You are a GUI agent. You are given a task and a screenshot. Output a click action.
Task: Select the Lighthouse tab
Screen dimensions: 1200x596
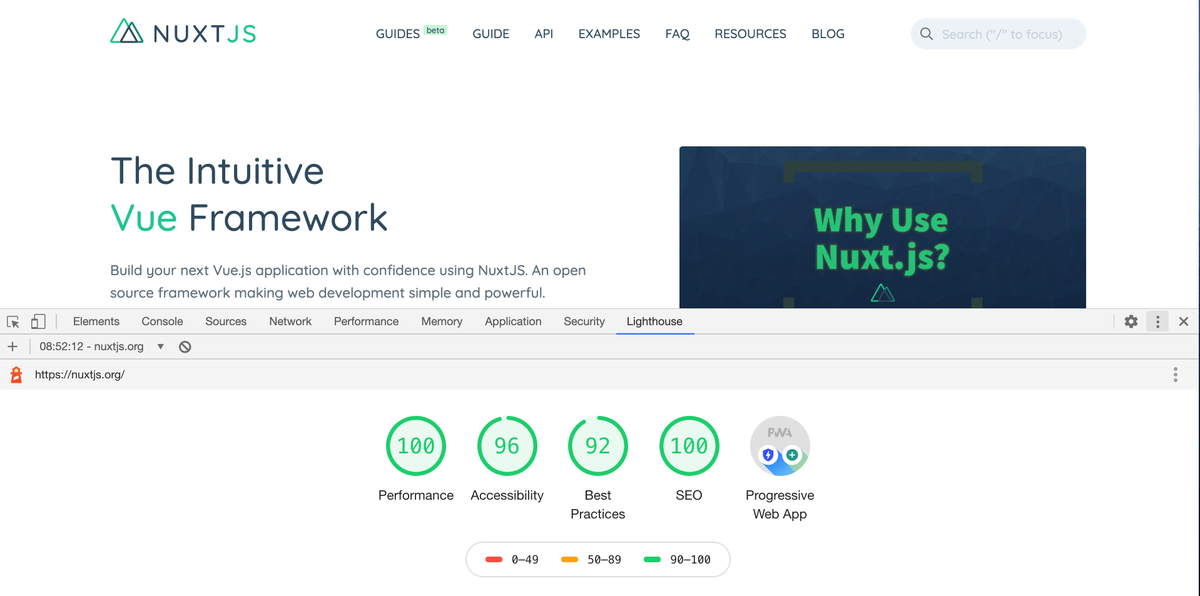[655, 321]
